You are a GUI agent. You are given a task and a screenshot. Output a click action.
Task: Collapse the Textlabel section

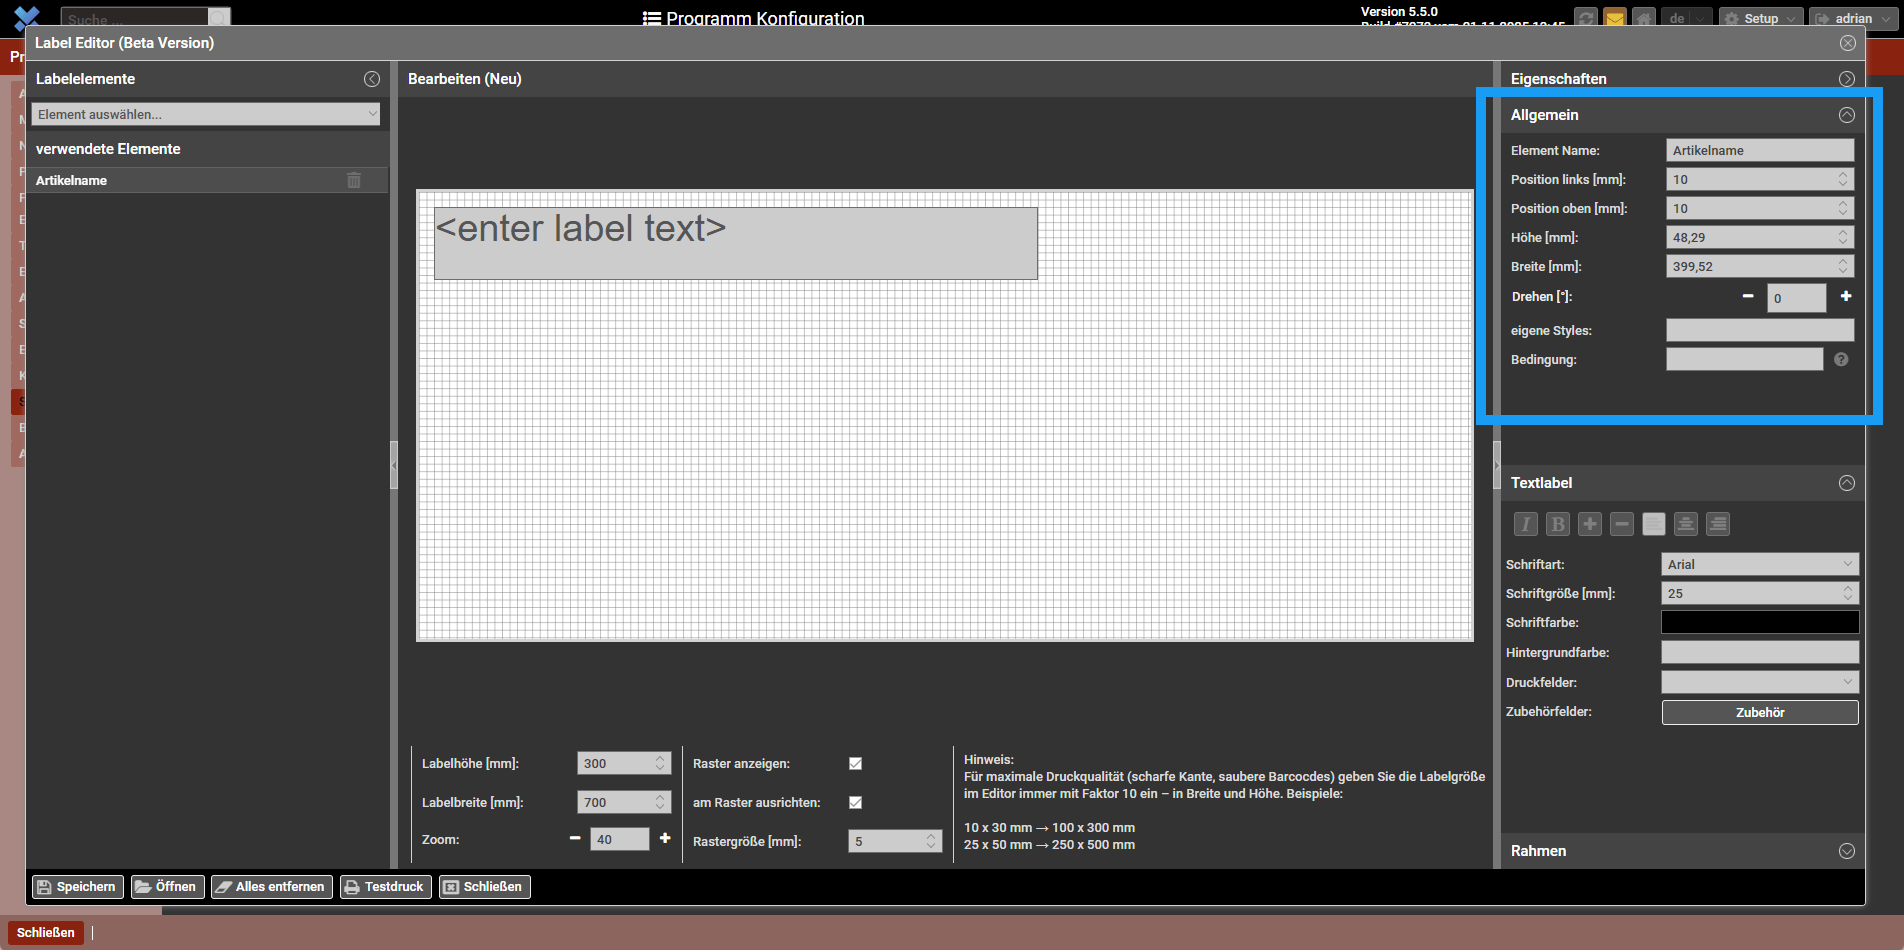point(1846,483)
